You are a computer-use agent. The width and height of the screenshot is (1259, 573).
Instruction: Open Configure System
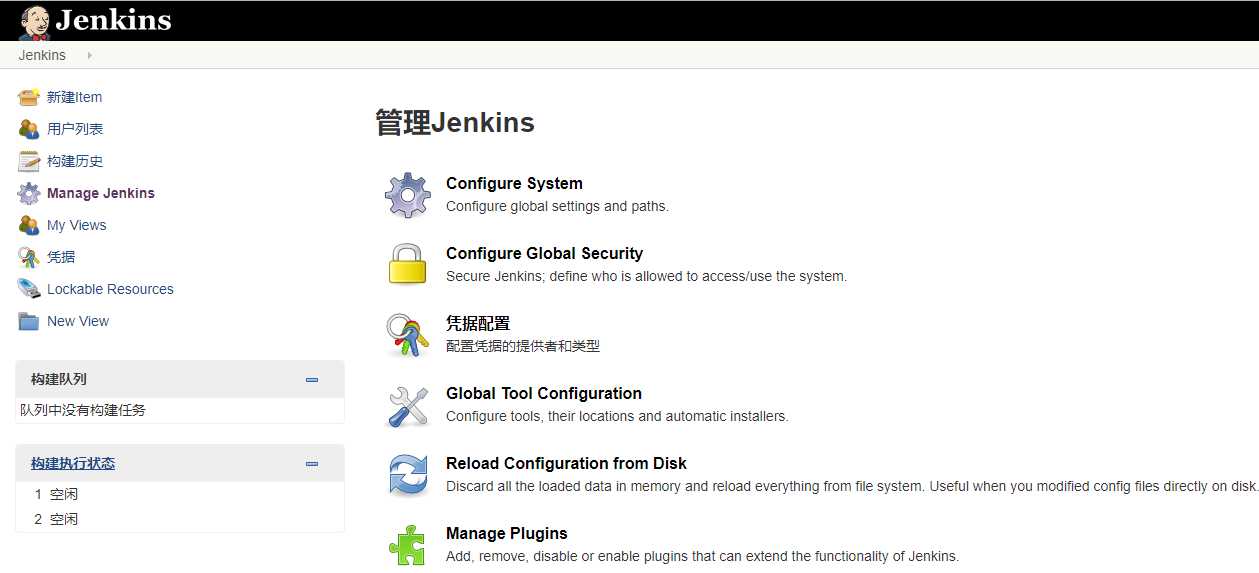(x=514, y=183)
